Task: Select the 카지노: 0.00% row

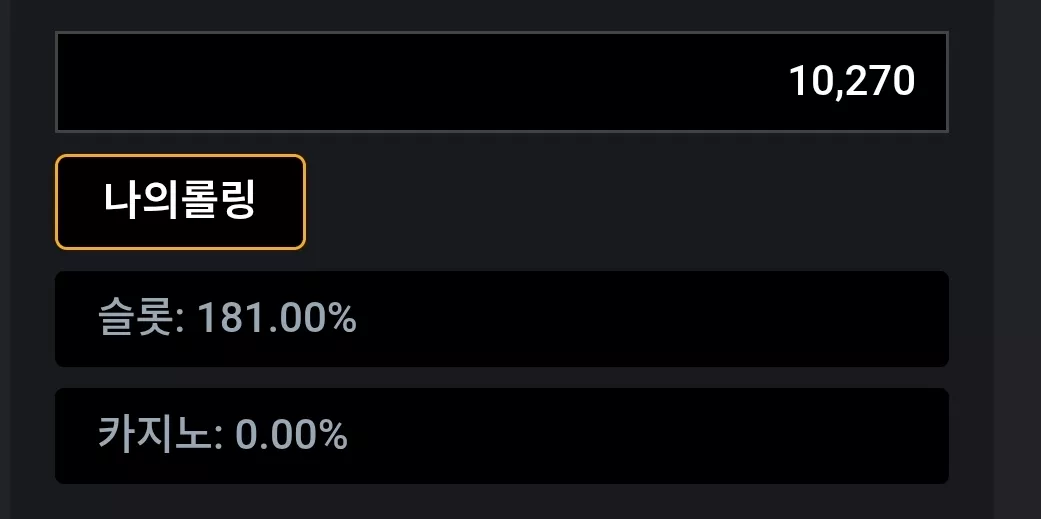Action: [502, 436]
